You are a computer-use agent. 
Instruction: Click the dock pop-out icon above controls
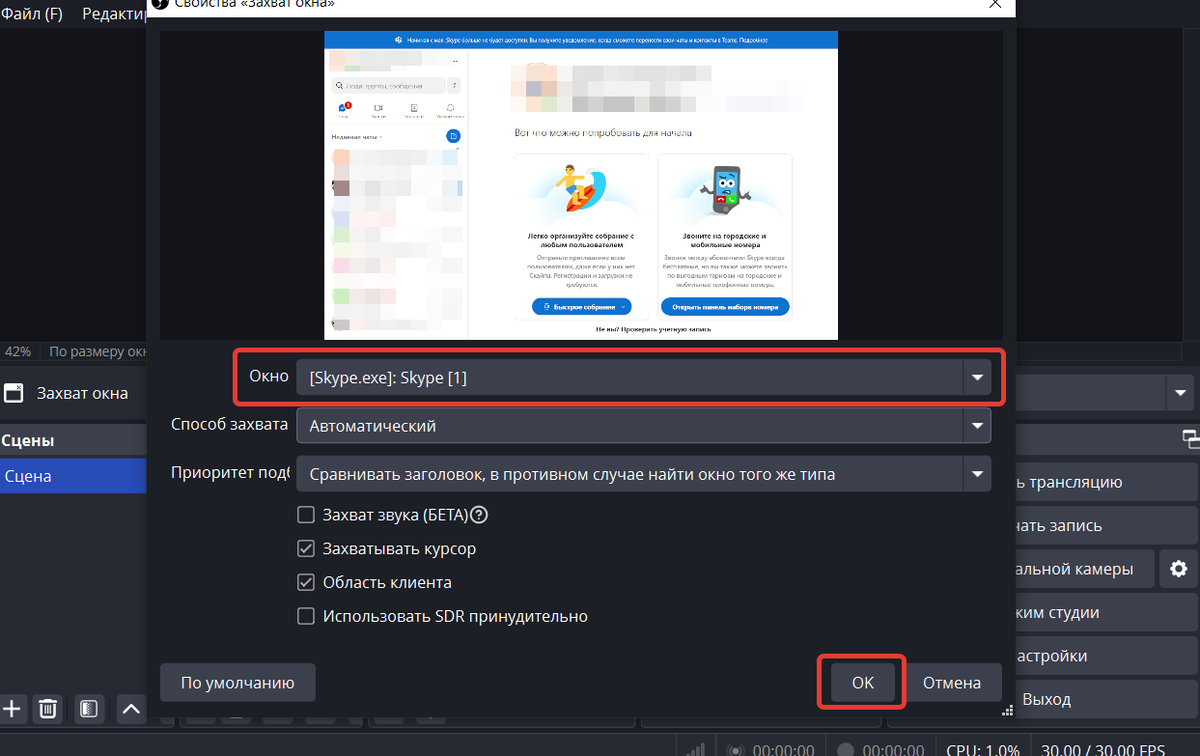pyautogui.click(x=1190, y=437)
